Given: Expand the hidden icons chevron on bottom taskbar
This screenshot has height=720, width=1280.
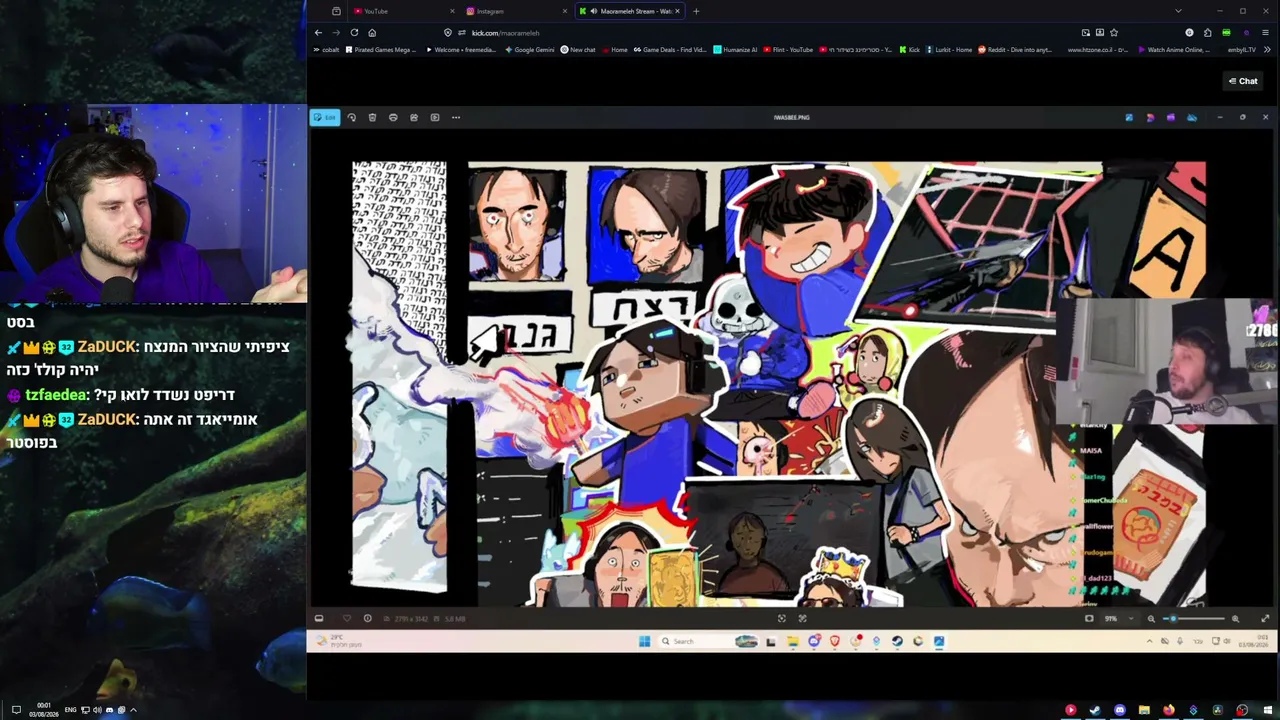Looking at the screenshot, I should (133, 710).
